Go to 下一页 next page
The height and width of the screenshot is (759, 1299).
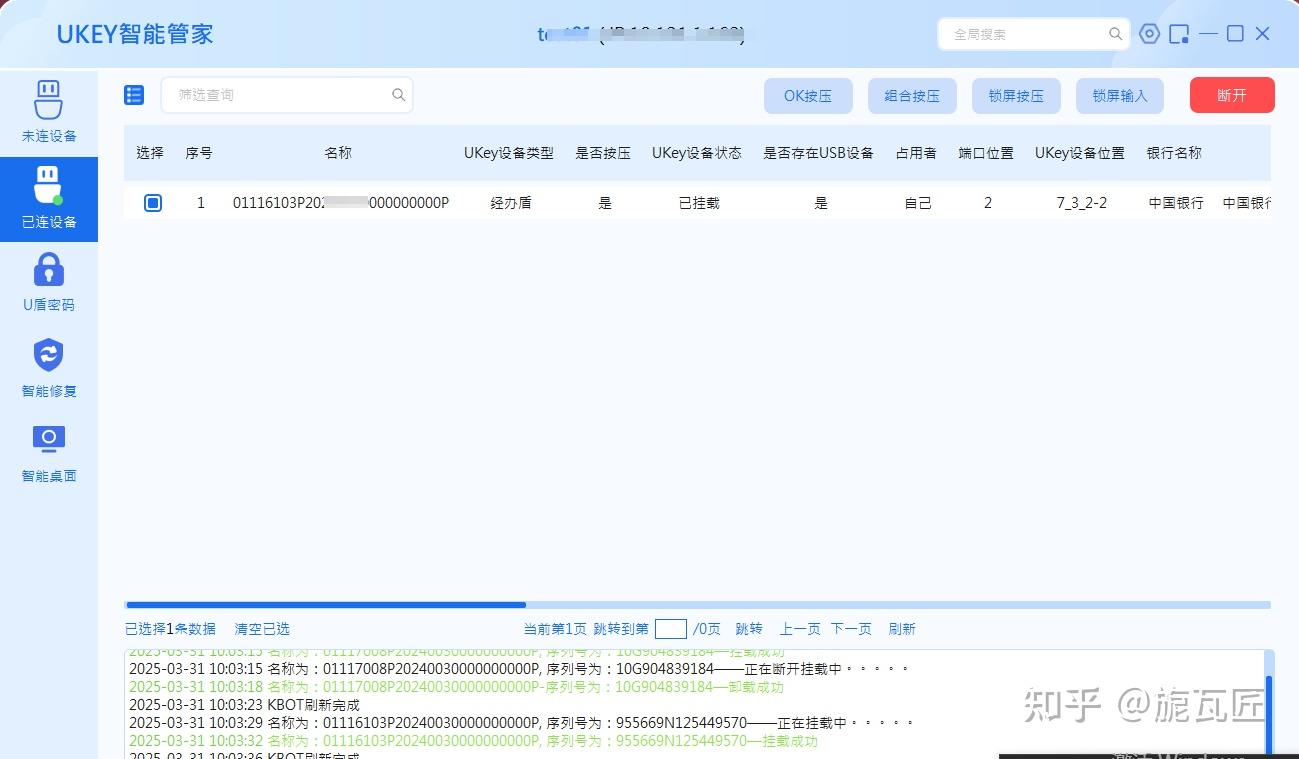[851, 628]
